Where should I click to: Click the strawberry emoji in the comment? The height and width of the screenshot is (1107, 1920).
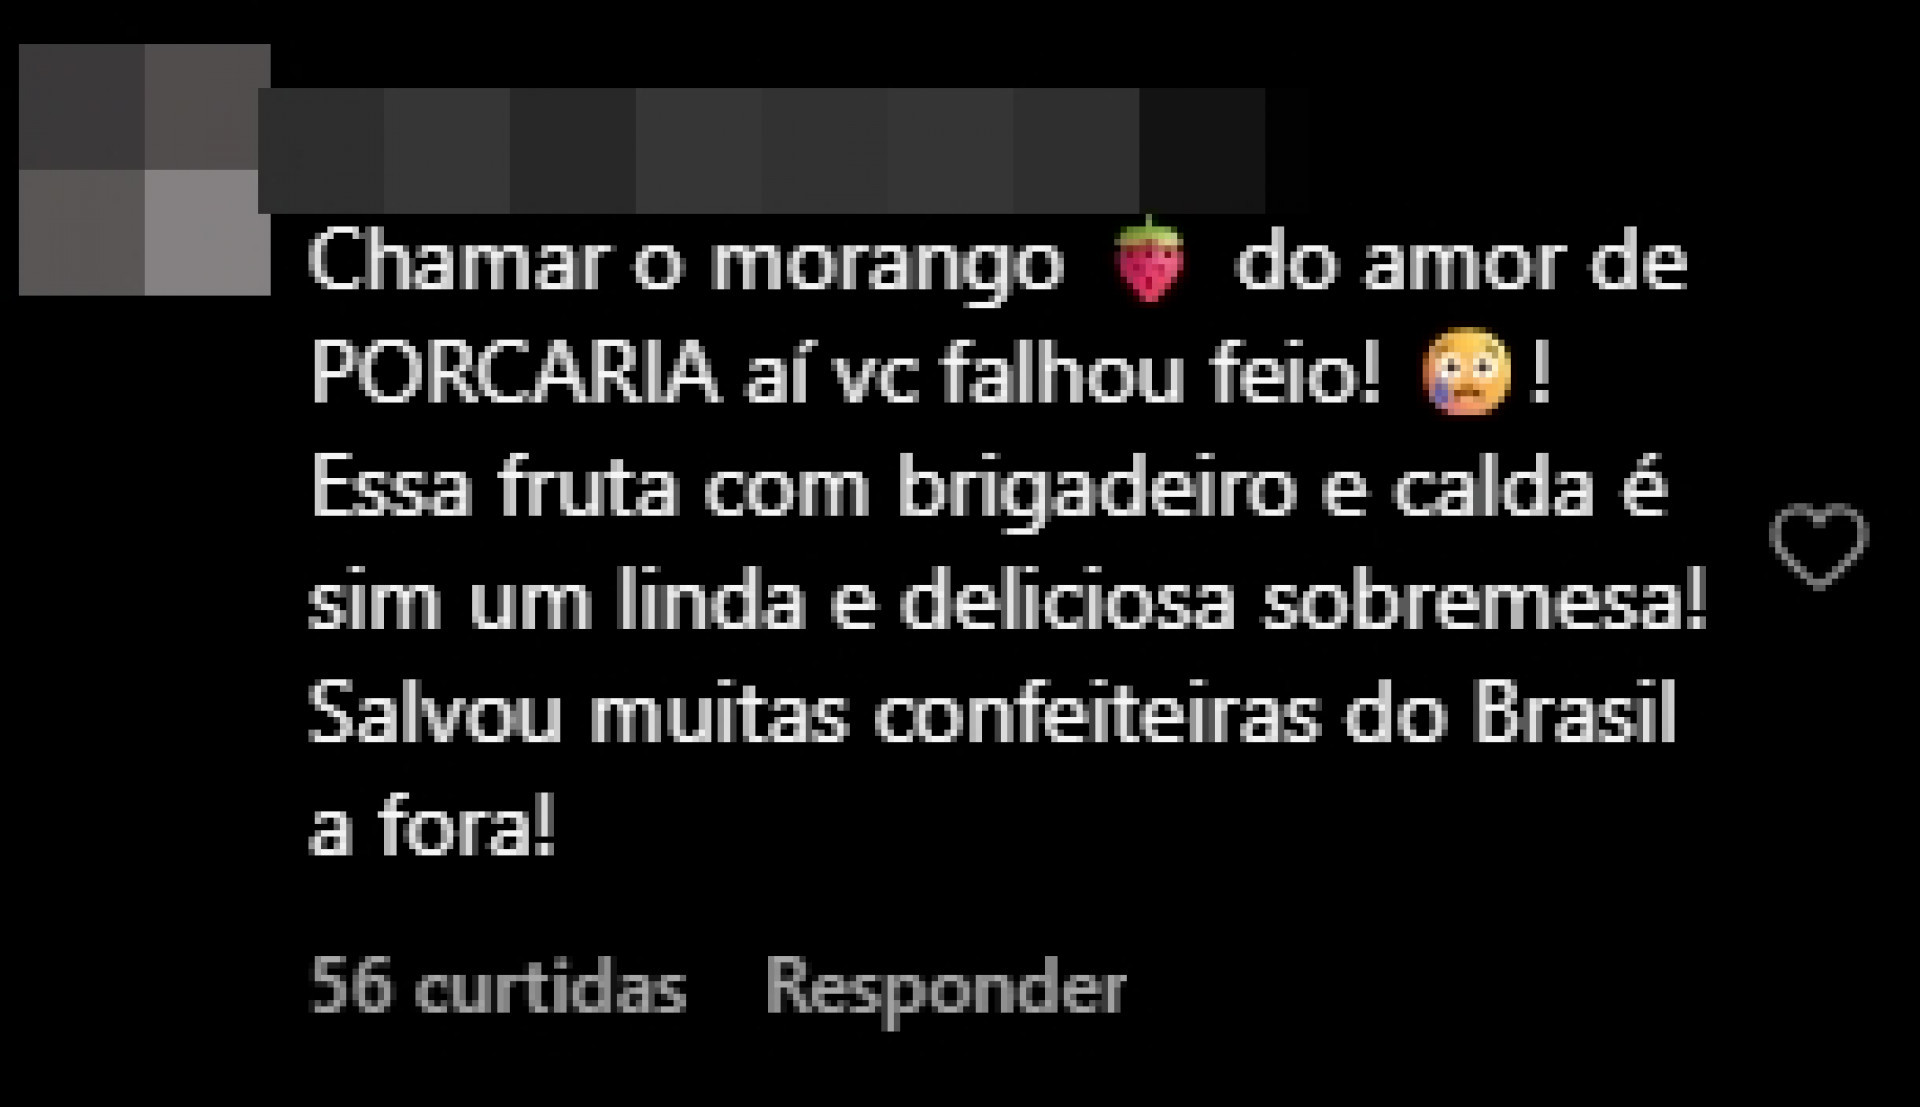coord(1149,260)
